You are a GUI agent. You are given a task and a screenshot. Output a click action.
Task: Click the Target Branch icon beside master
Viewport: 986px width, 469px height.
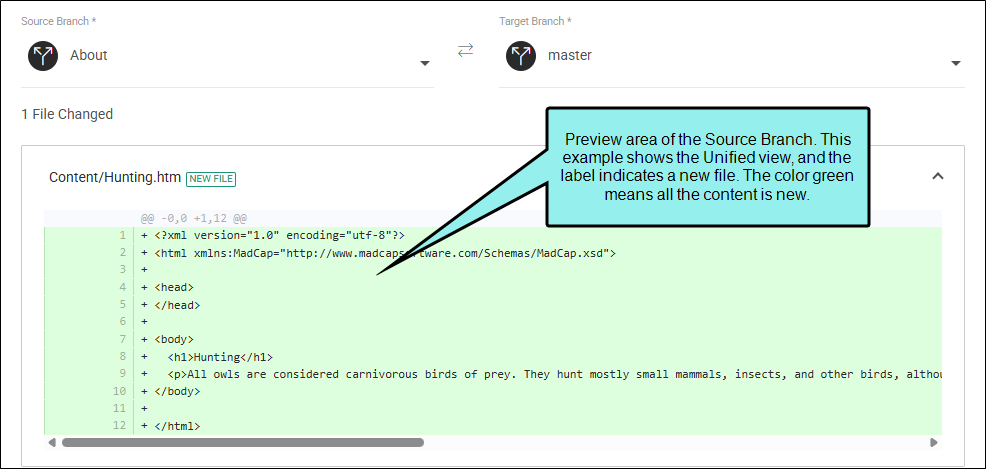(521, 56)
